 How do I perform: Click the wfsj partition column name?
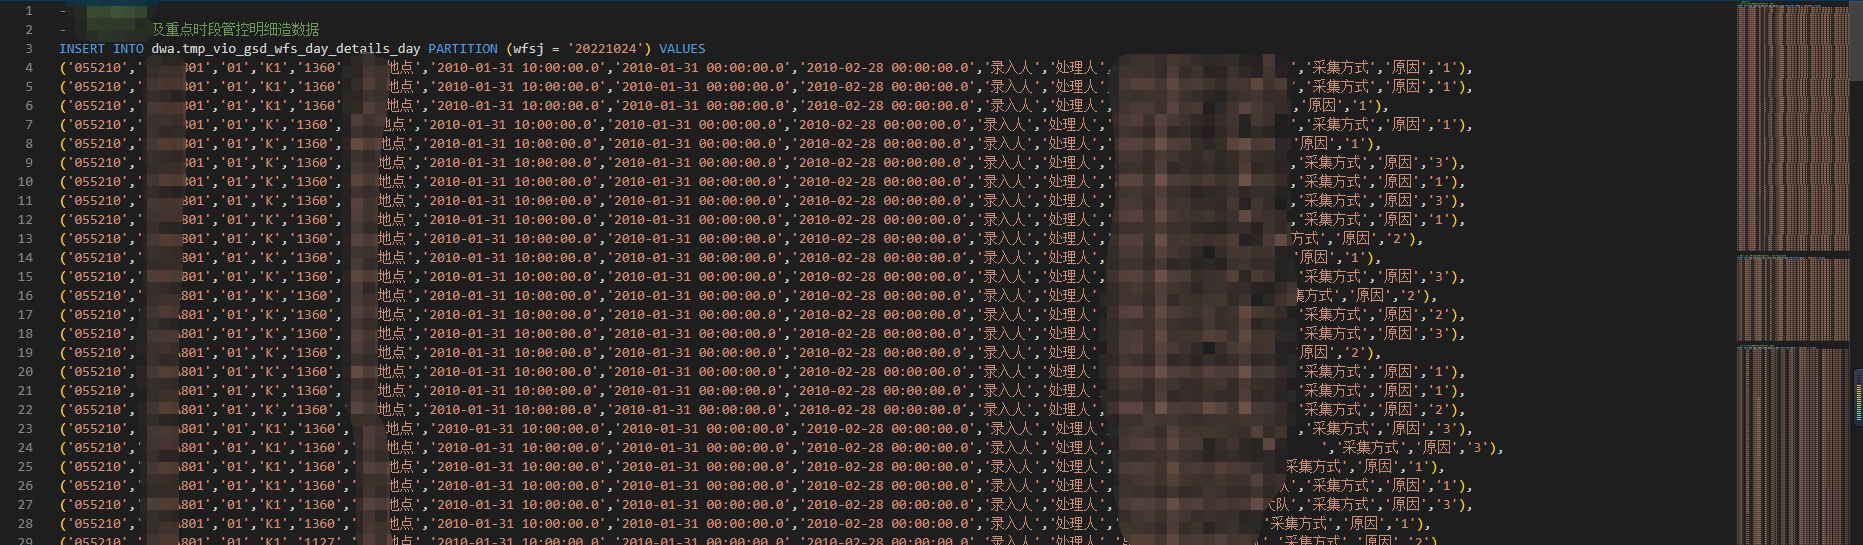(x=528, y=48)
